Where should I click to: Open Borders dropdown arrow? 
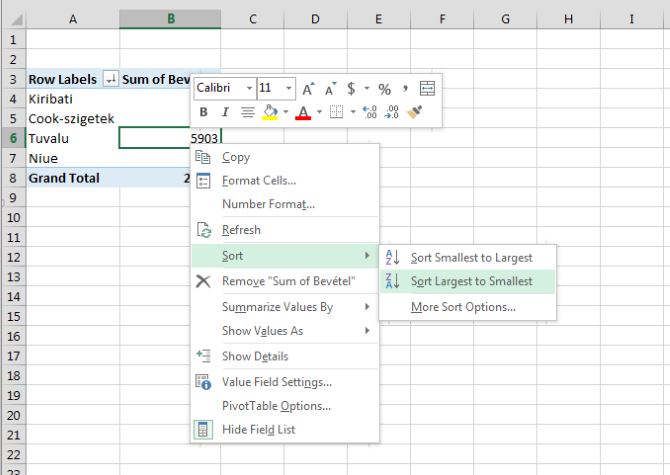click(x=353, y=112)
